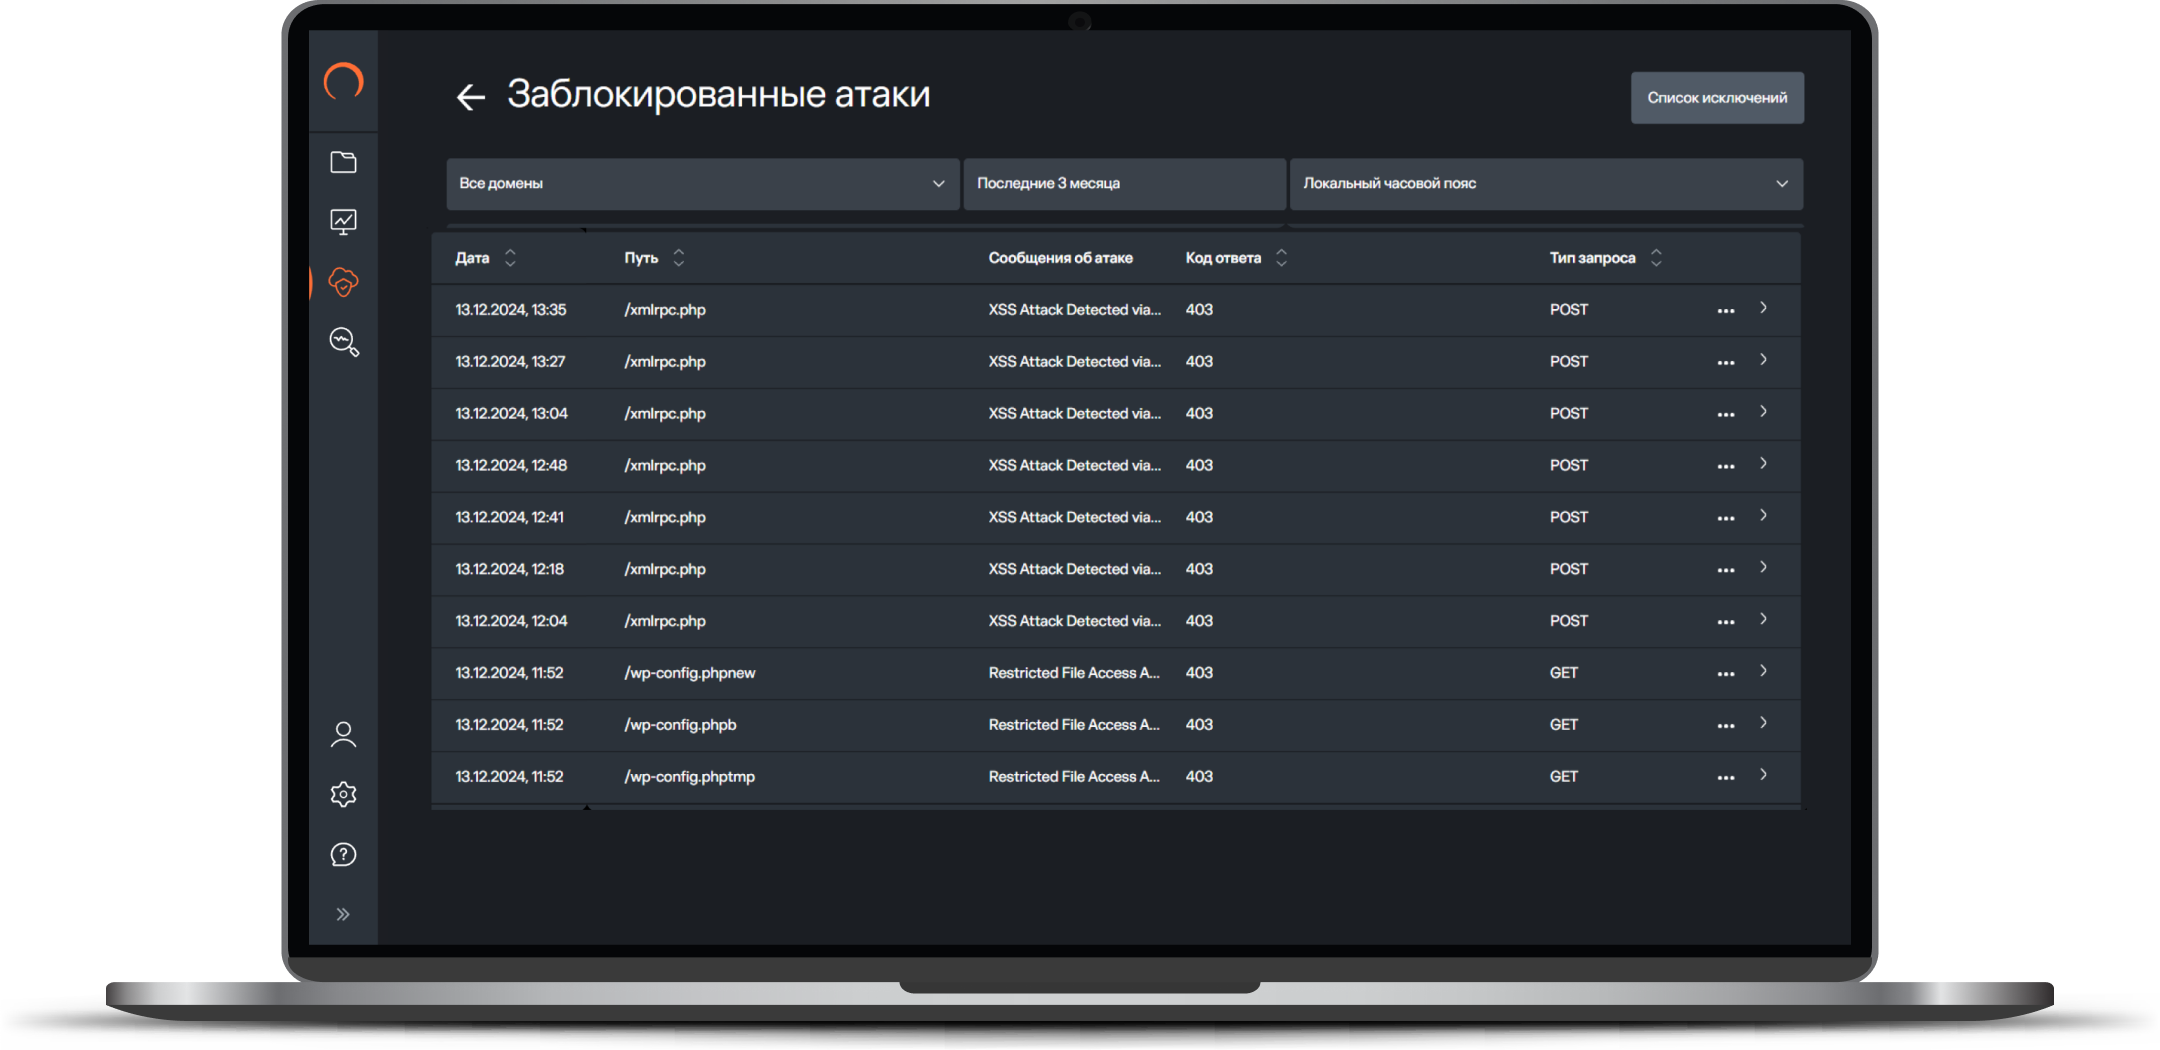Click the back arrow beside Заблокированные атаки
This screenshot has width=2160, height=1050.
[470, 97]
